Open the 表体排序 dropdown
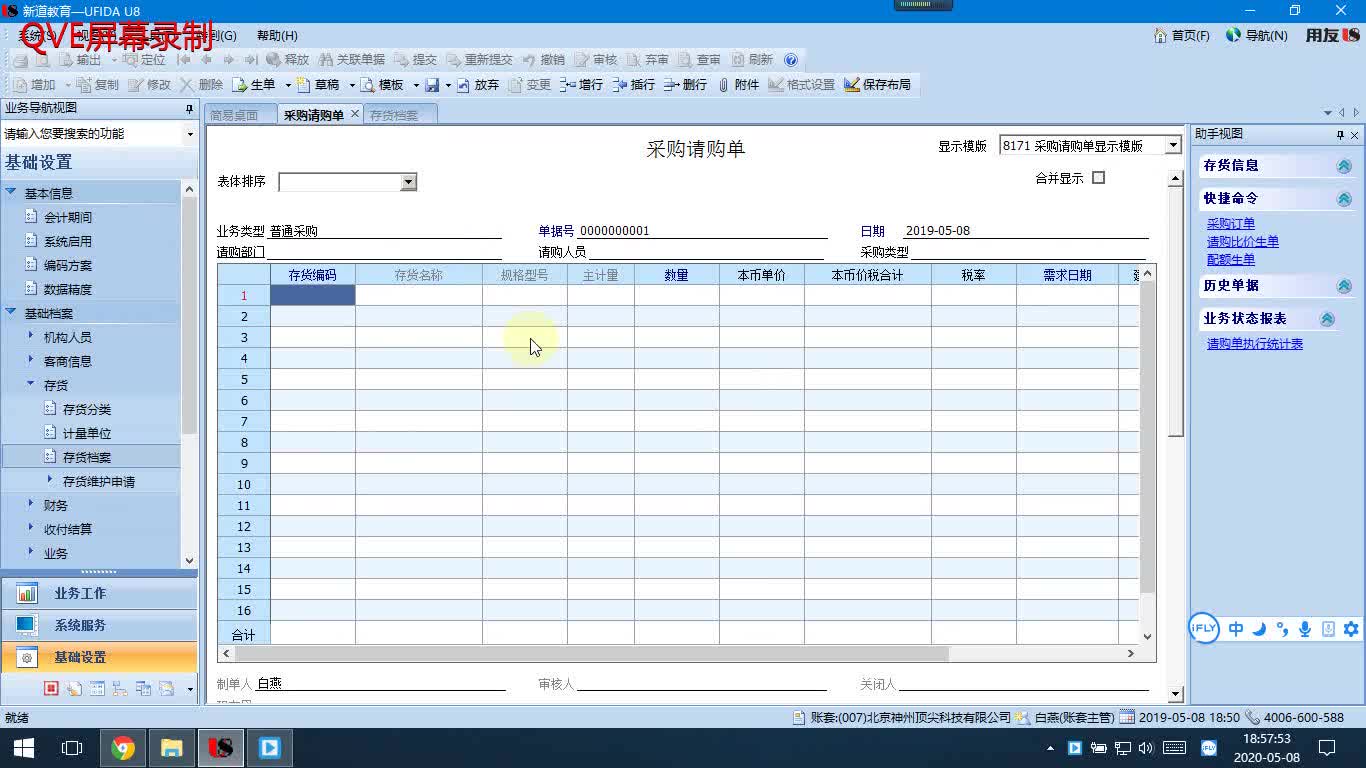 click(x=408, y=182)
